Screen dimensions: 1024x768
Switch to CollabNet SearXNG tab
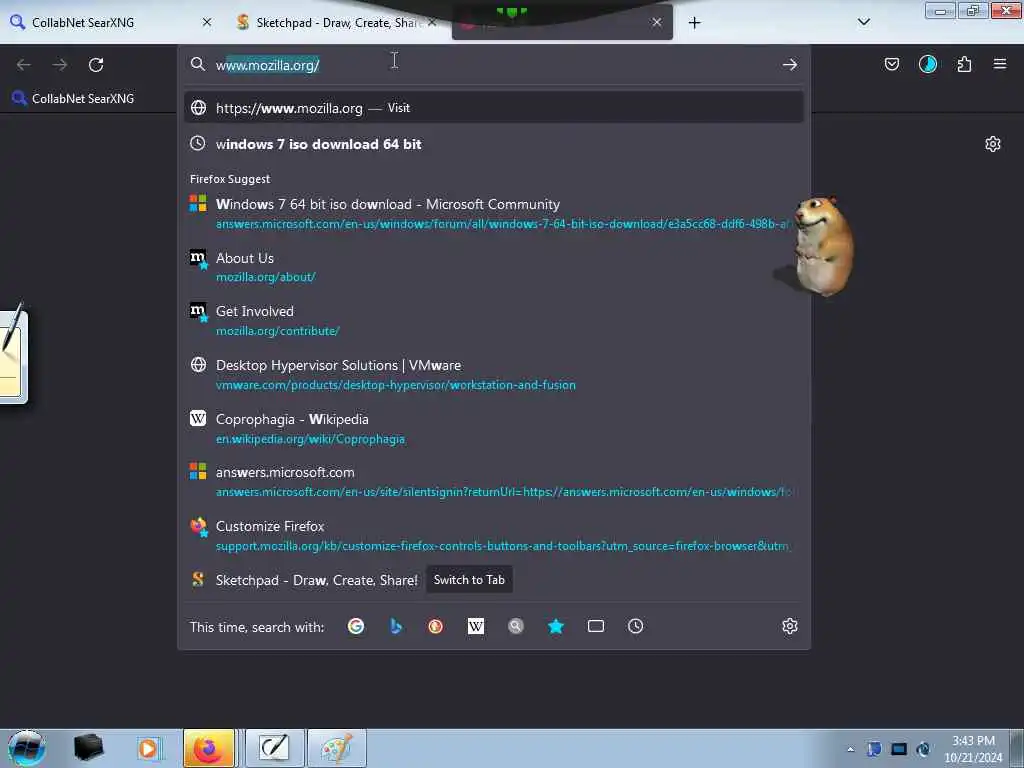pos(111,22)
